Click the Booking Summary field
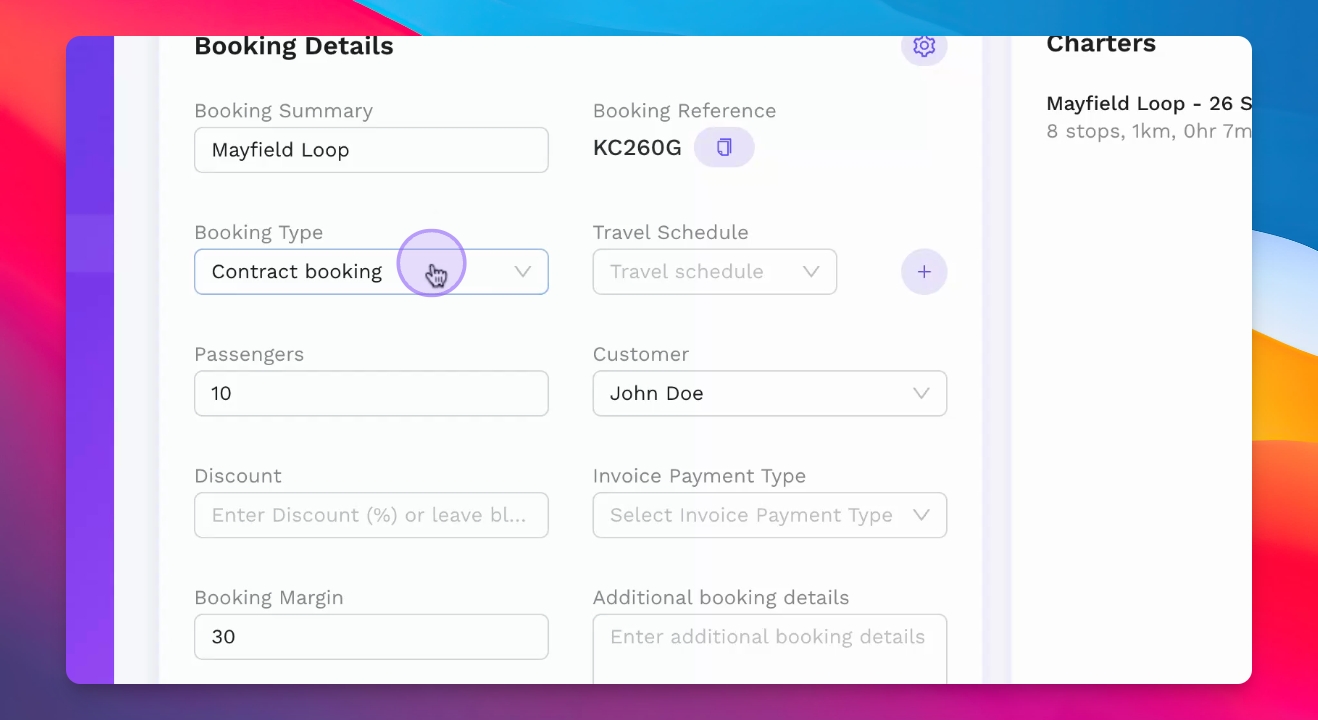Image resolution: width=1318 pixels, height=720 pixels. pyautogui.click(x=371, y=150)
